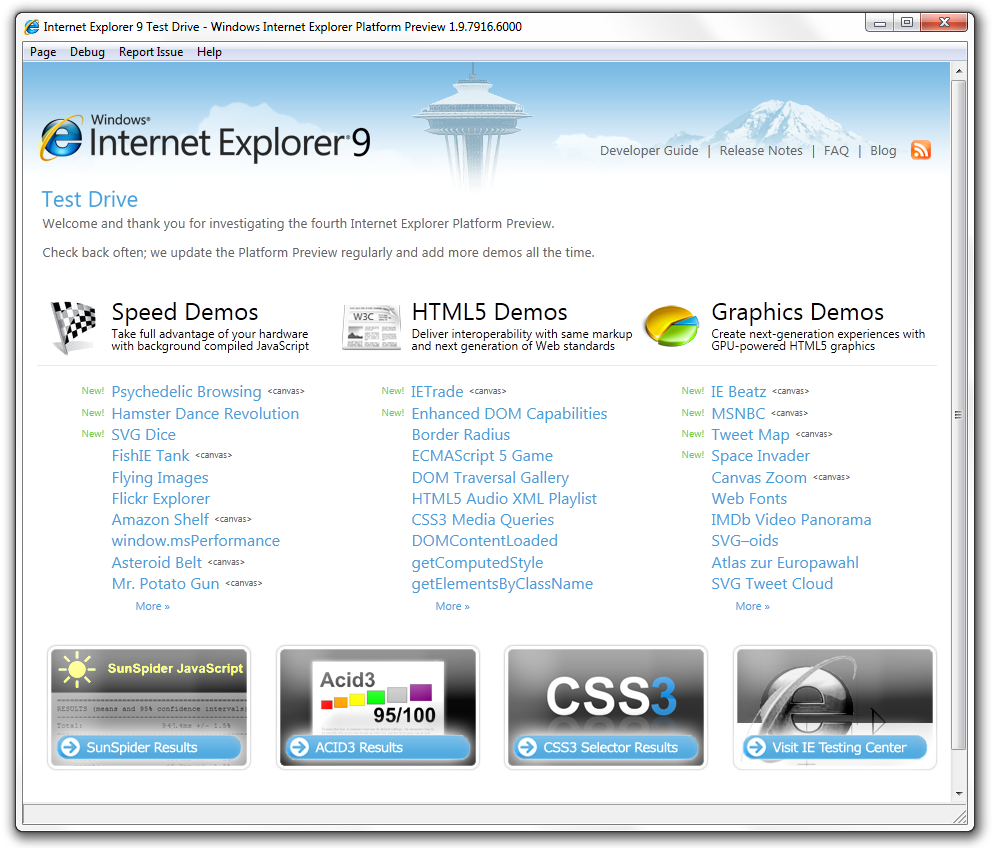Open the Canvas Zoom demo
Viewport: 992px width, 848px height.
tap(759, 478)
